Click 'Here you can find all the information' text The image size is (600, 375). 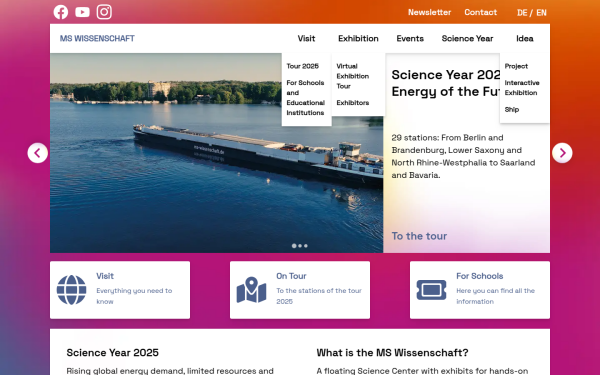pos(495,296)
